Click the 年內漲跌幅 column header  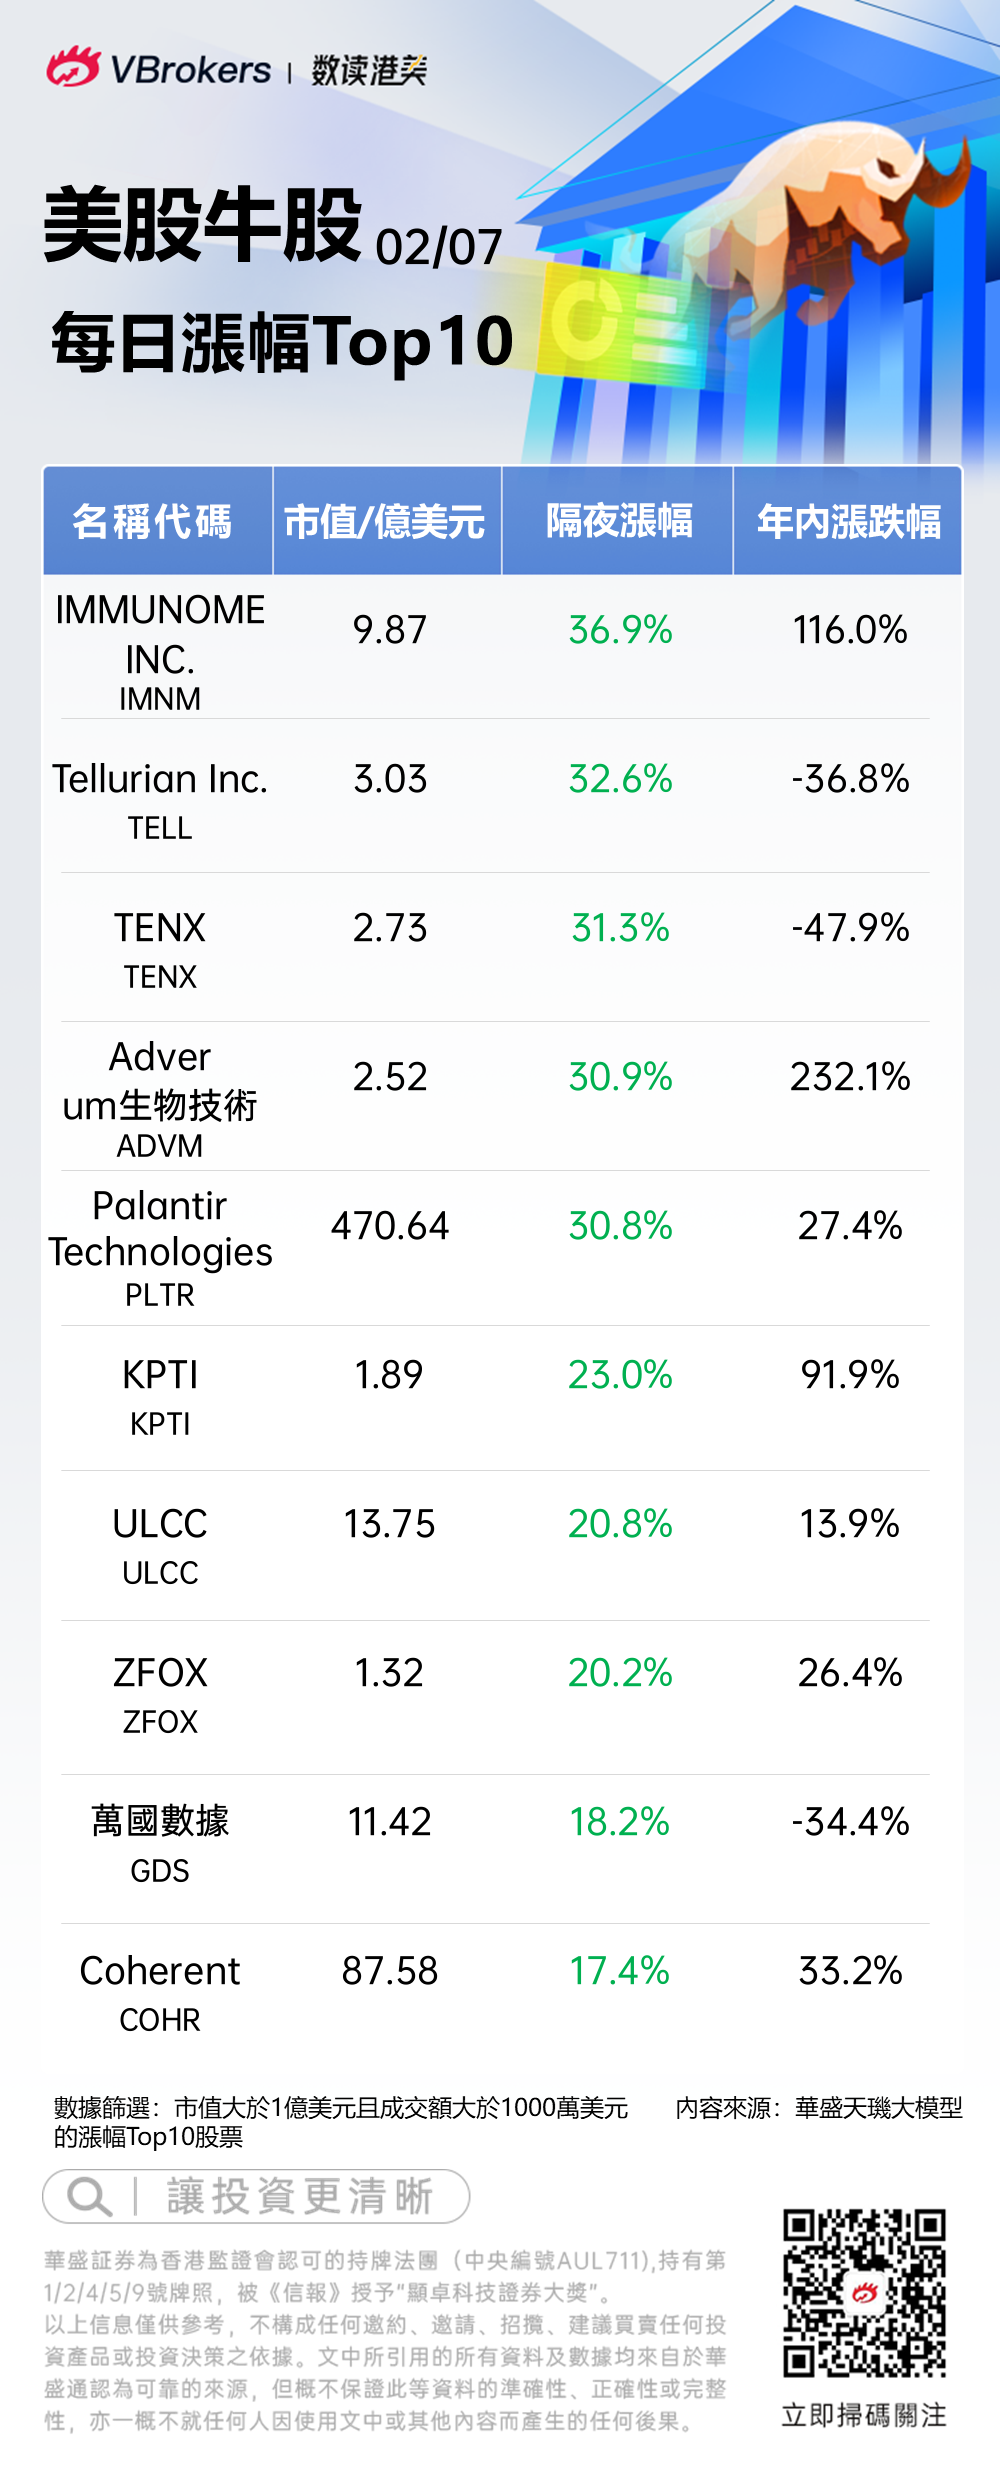tap(848, 522)
